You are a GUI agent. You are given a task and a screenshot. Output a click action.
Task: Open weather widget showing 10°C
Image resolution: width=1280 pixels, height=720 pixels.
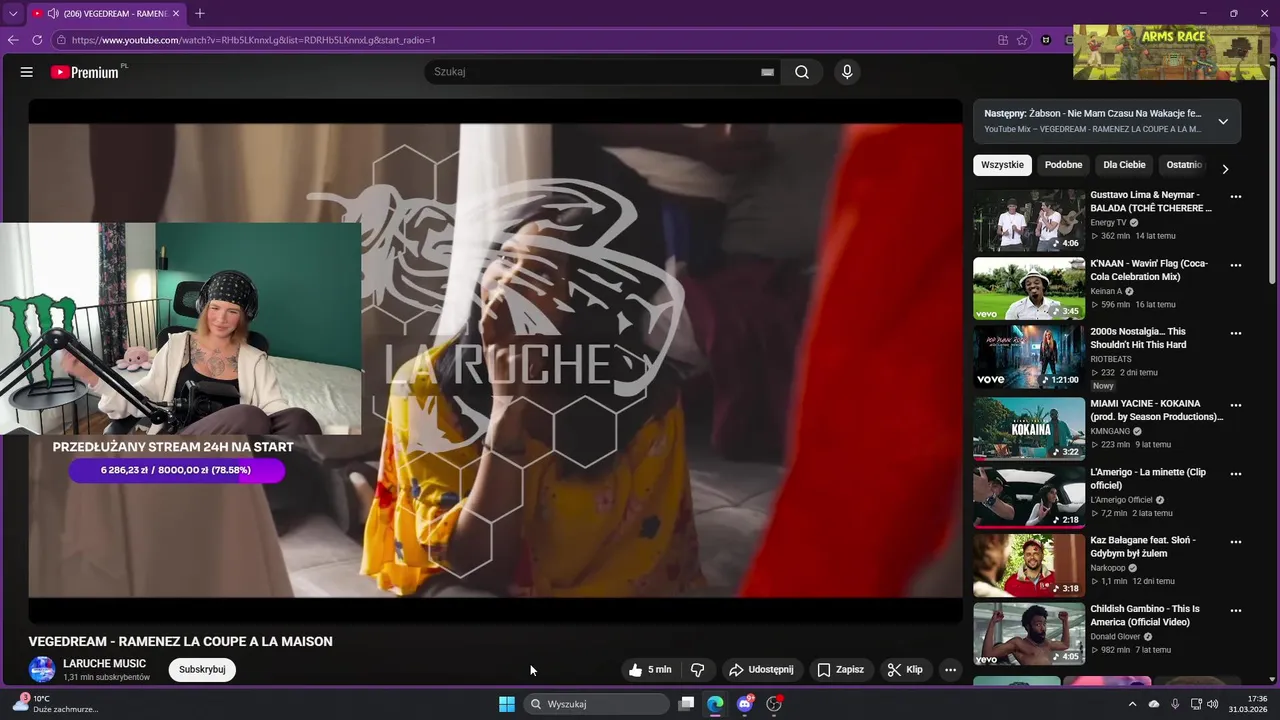coord(56,704)
